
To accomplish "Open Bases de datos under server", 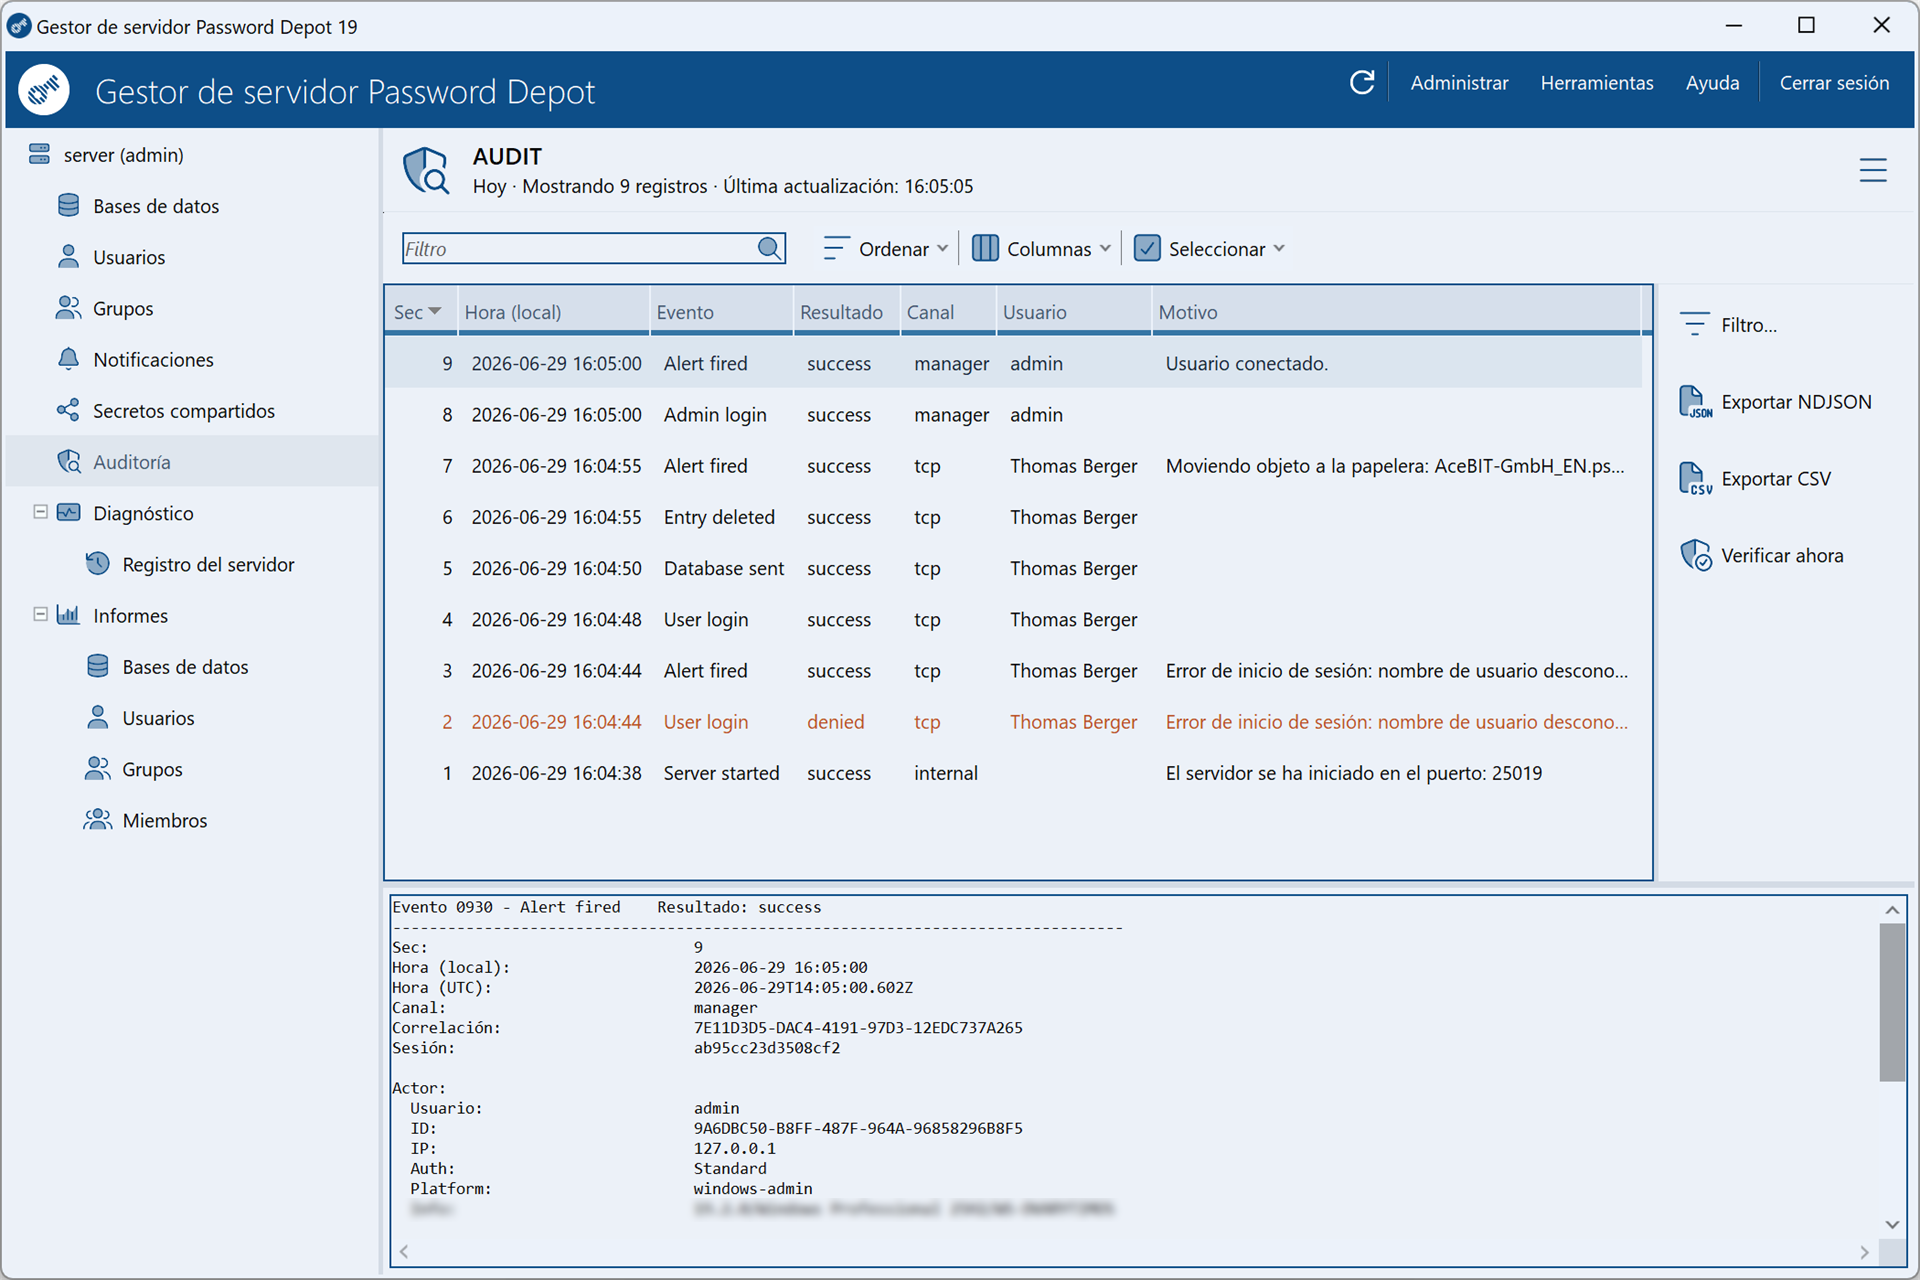I will coord(155,206).
